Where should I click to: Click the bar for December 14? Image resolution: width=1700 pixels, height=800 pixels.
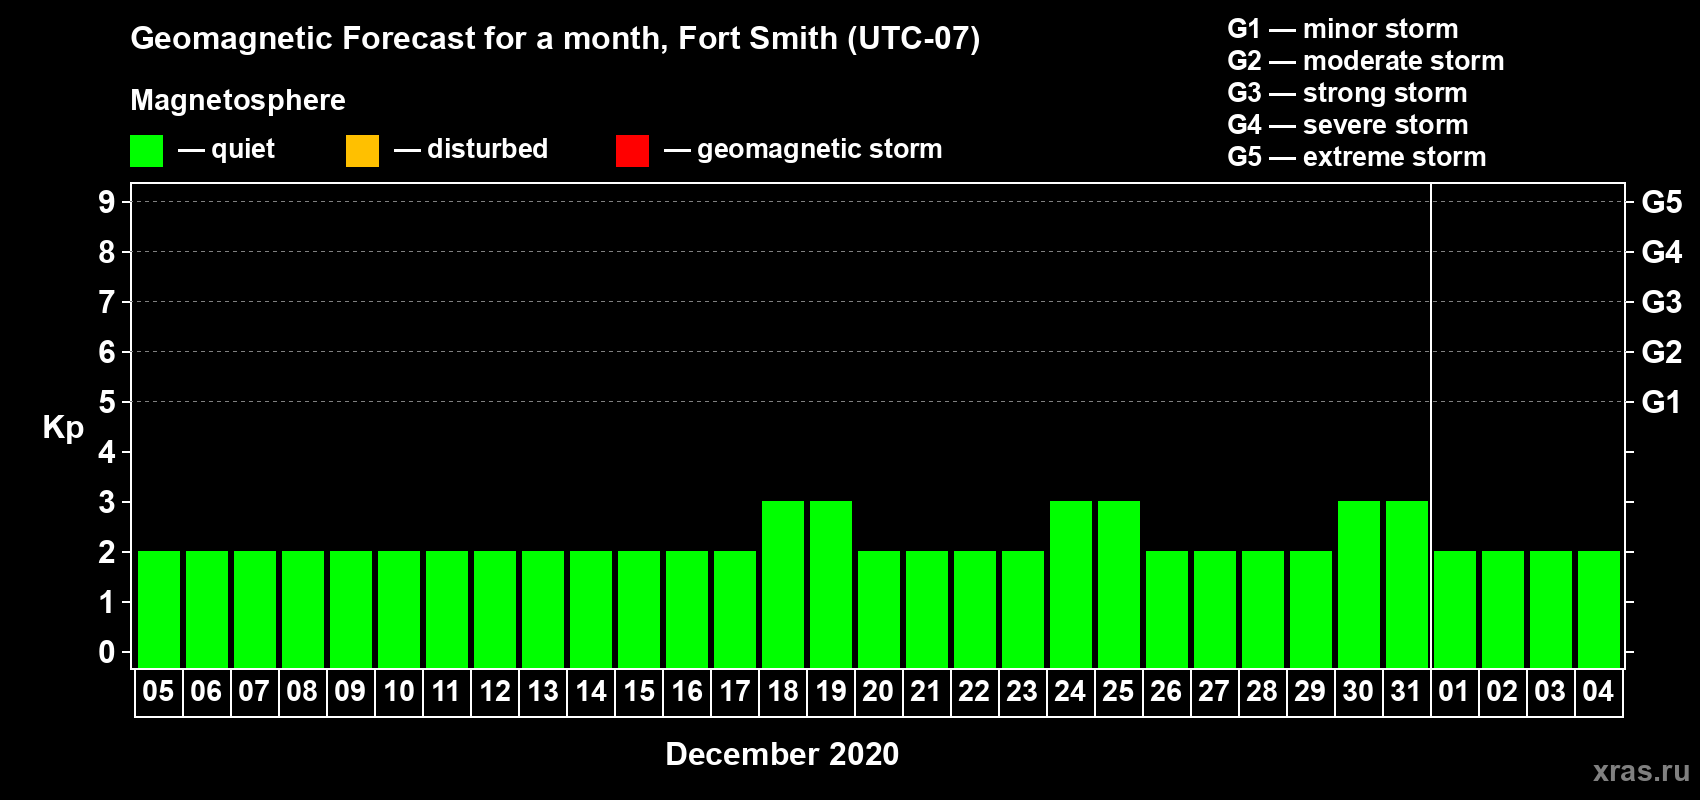(x=591, y=609)
